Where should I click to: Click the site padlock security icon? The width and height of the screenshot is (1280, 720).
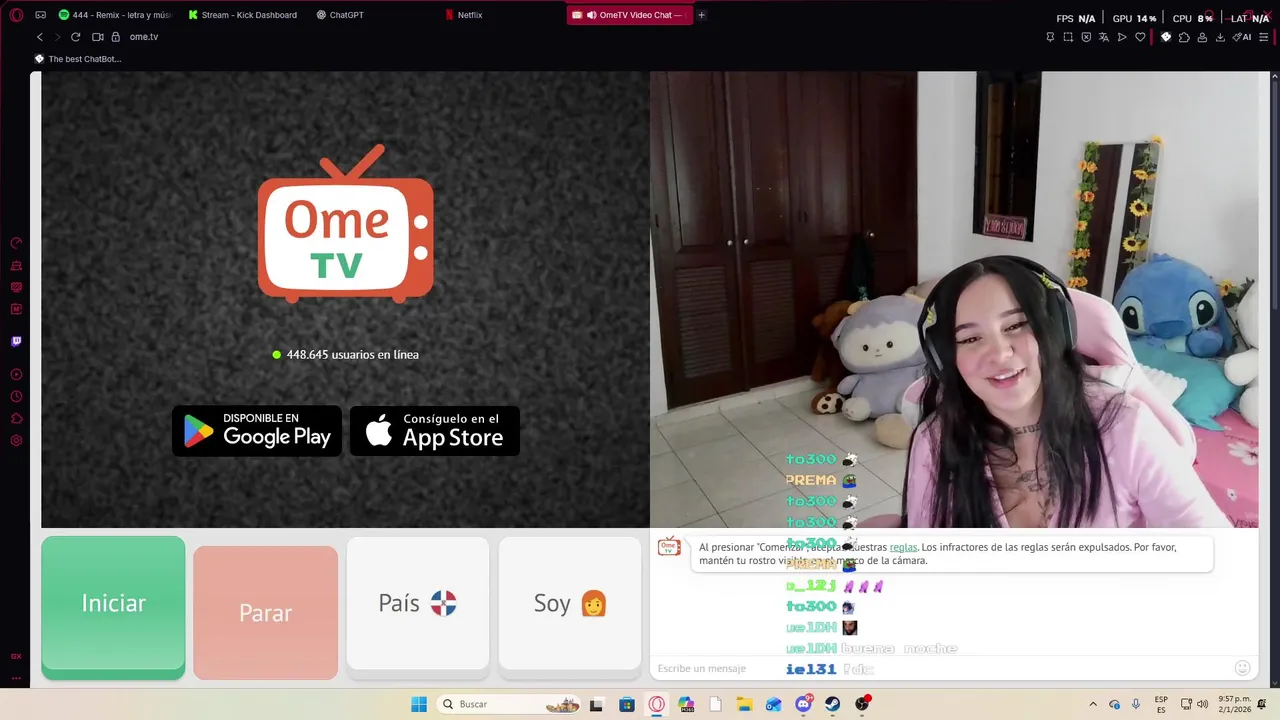(116, 37)
